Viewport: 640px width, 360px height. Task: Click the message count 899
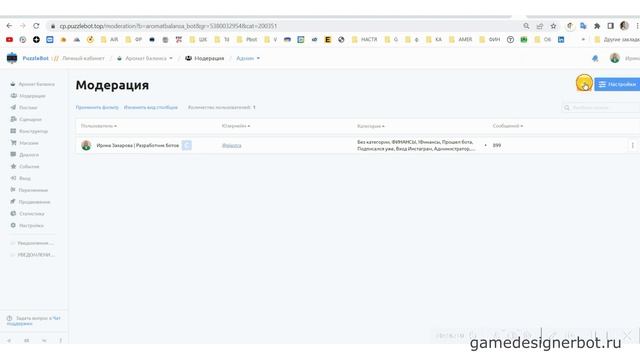point(497,145)
